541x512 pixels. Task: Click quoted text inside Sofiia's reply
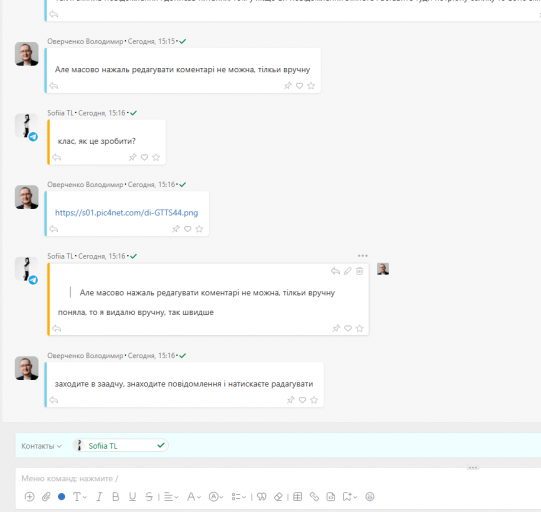[x=207, y=293]
